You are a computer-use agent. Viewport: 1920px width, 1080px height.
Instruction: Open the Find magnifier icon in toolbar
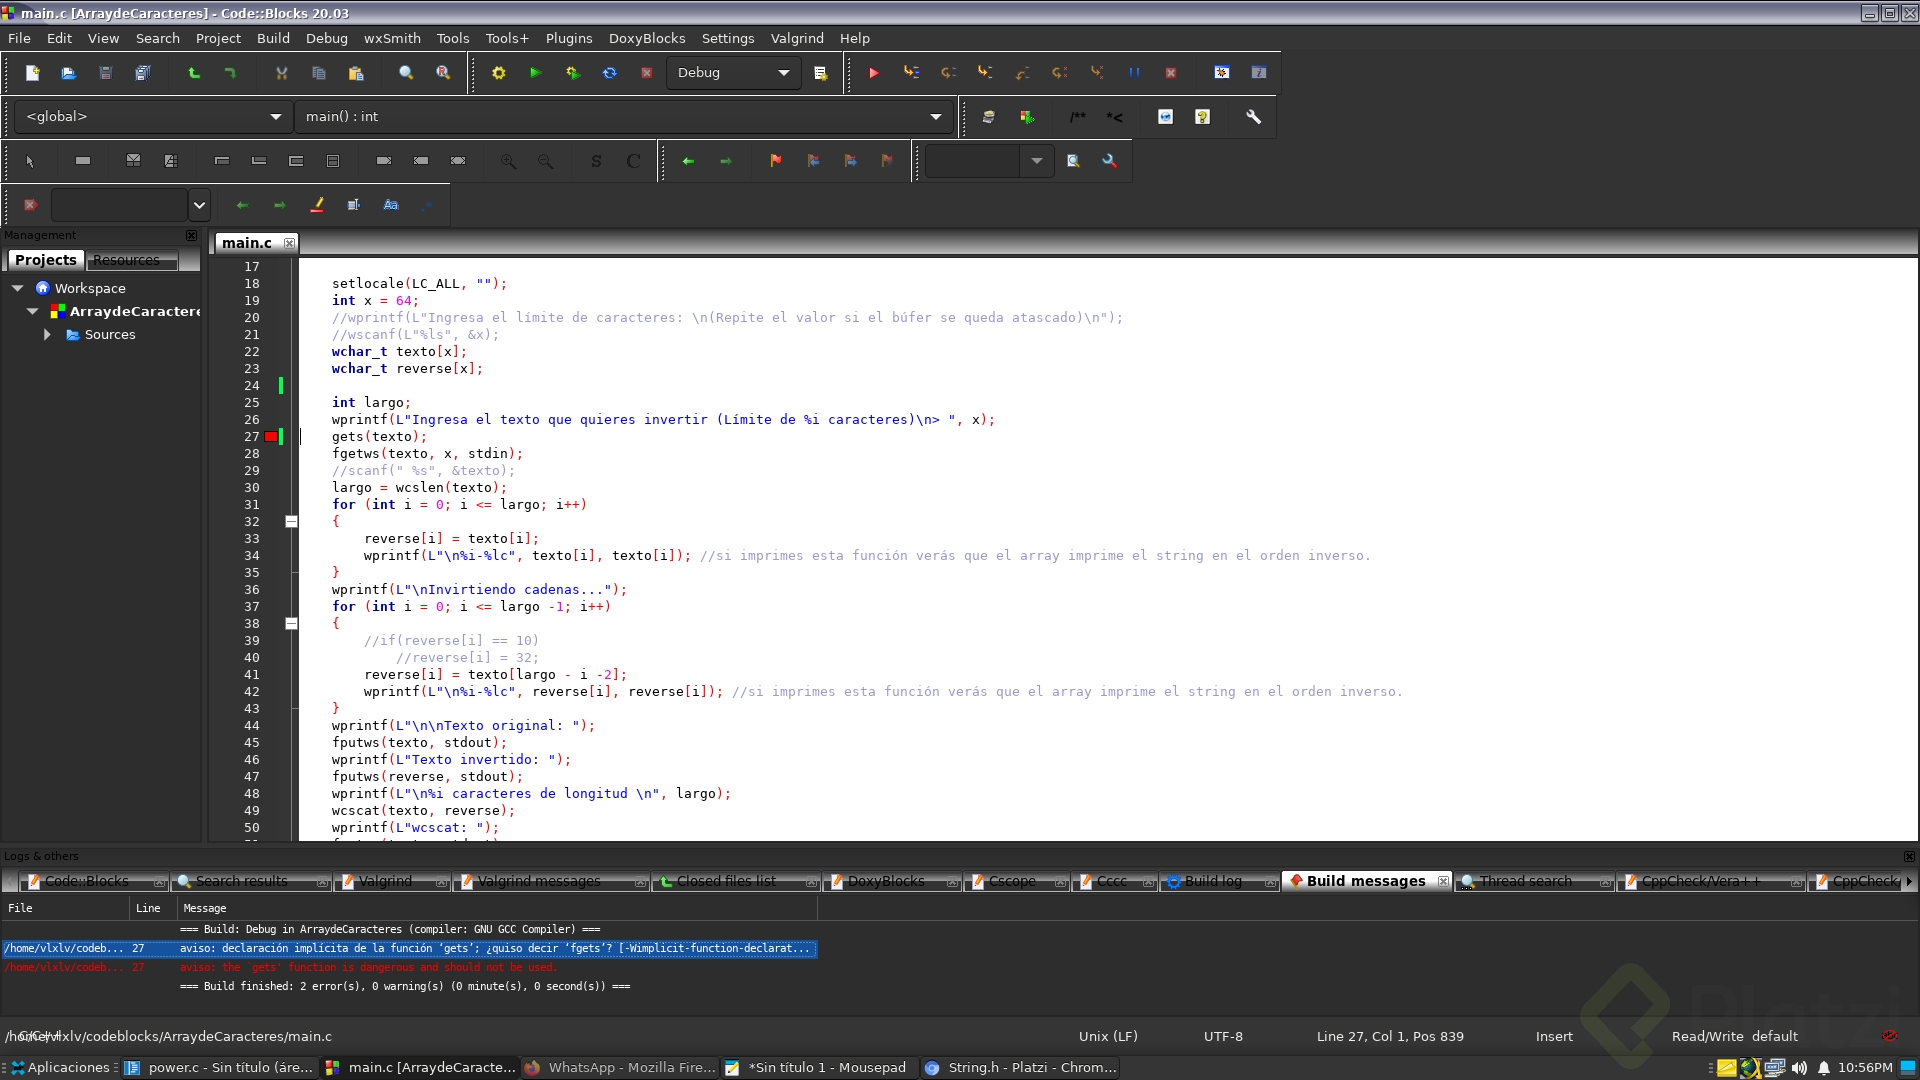pos(406,73)
